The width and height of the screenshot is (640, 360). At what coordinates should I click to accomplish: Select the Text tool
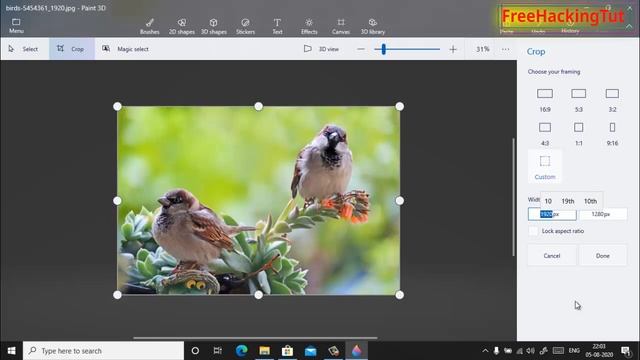(x=277, y=26)
